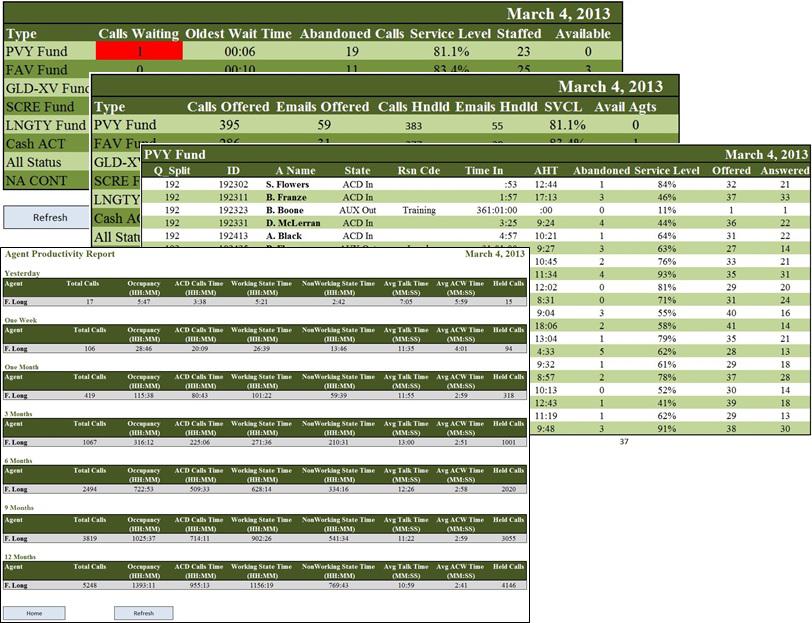This screenshot has height=623, width=812.
Task: Open the GLD-XV Fund queue details
Action: 45,89
